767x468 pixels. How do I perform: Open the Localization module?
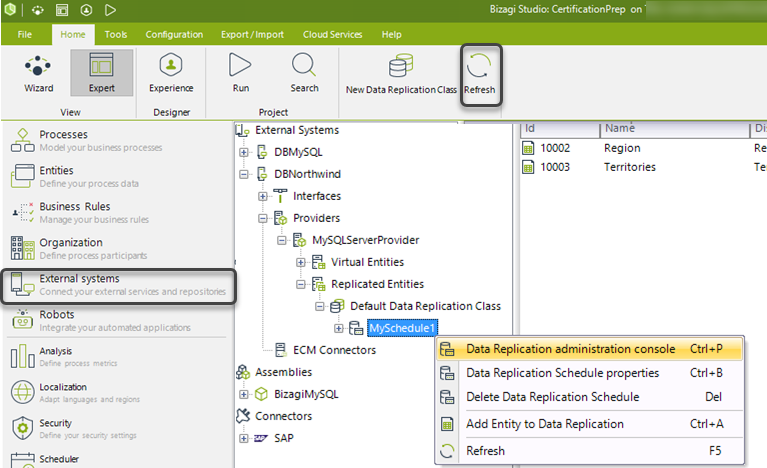(x=117, y=393)
